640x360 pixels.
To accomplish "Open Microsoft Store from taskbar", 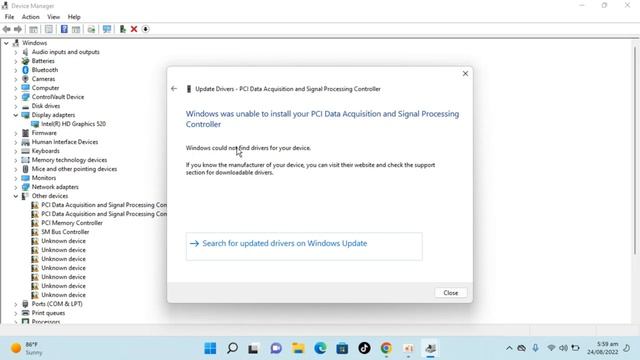I will click(342, 348).
